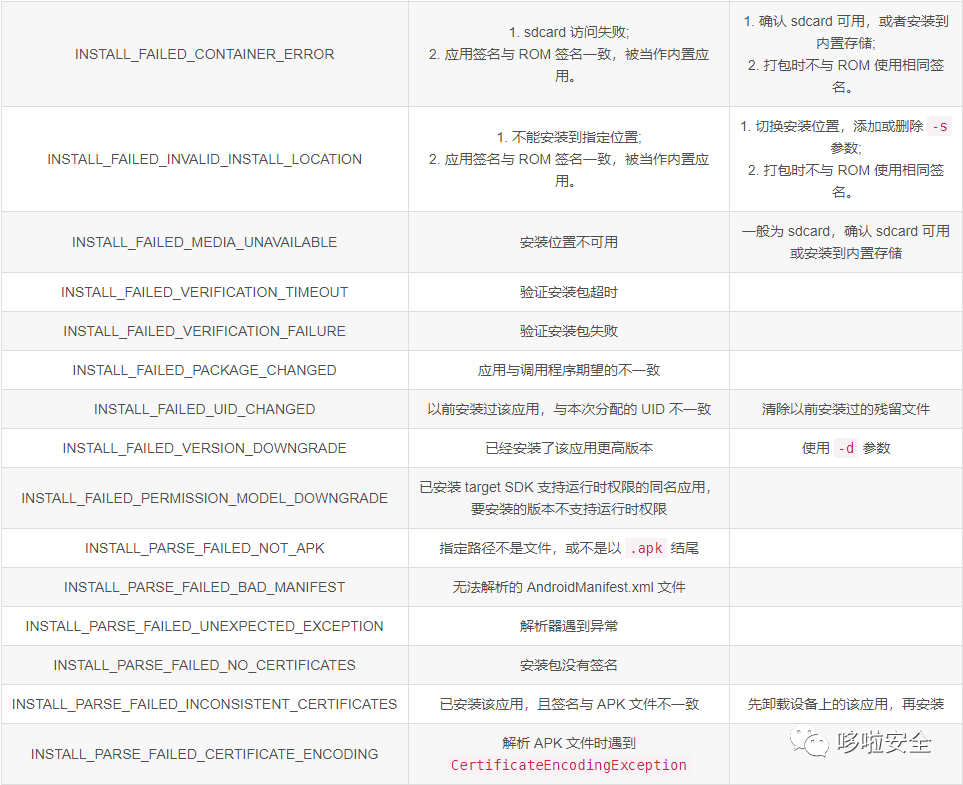The height and width of the screenshot is (785, 963).
Task: Click '已经安装了该应用更高版本' cell
Action: 569,448
